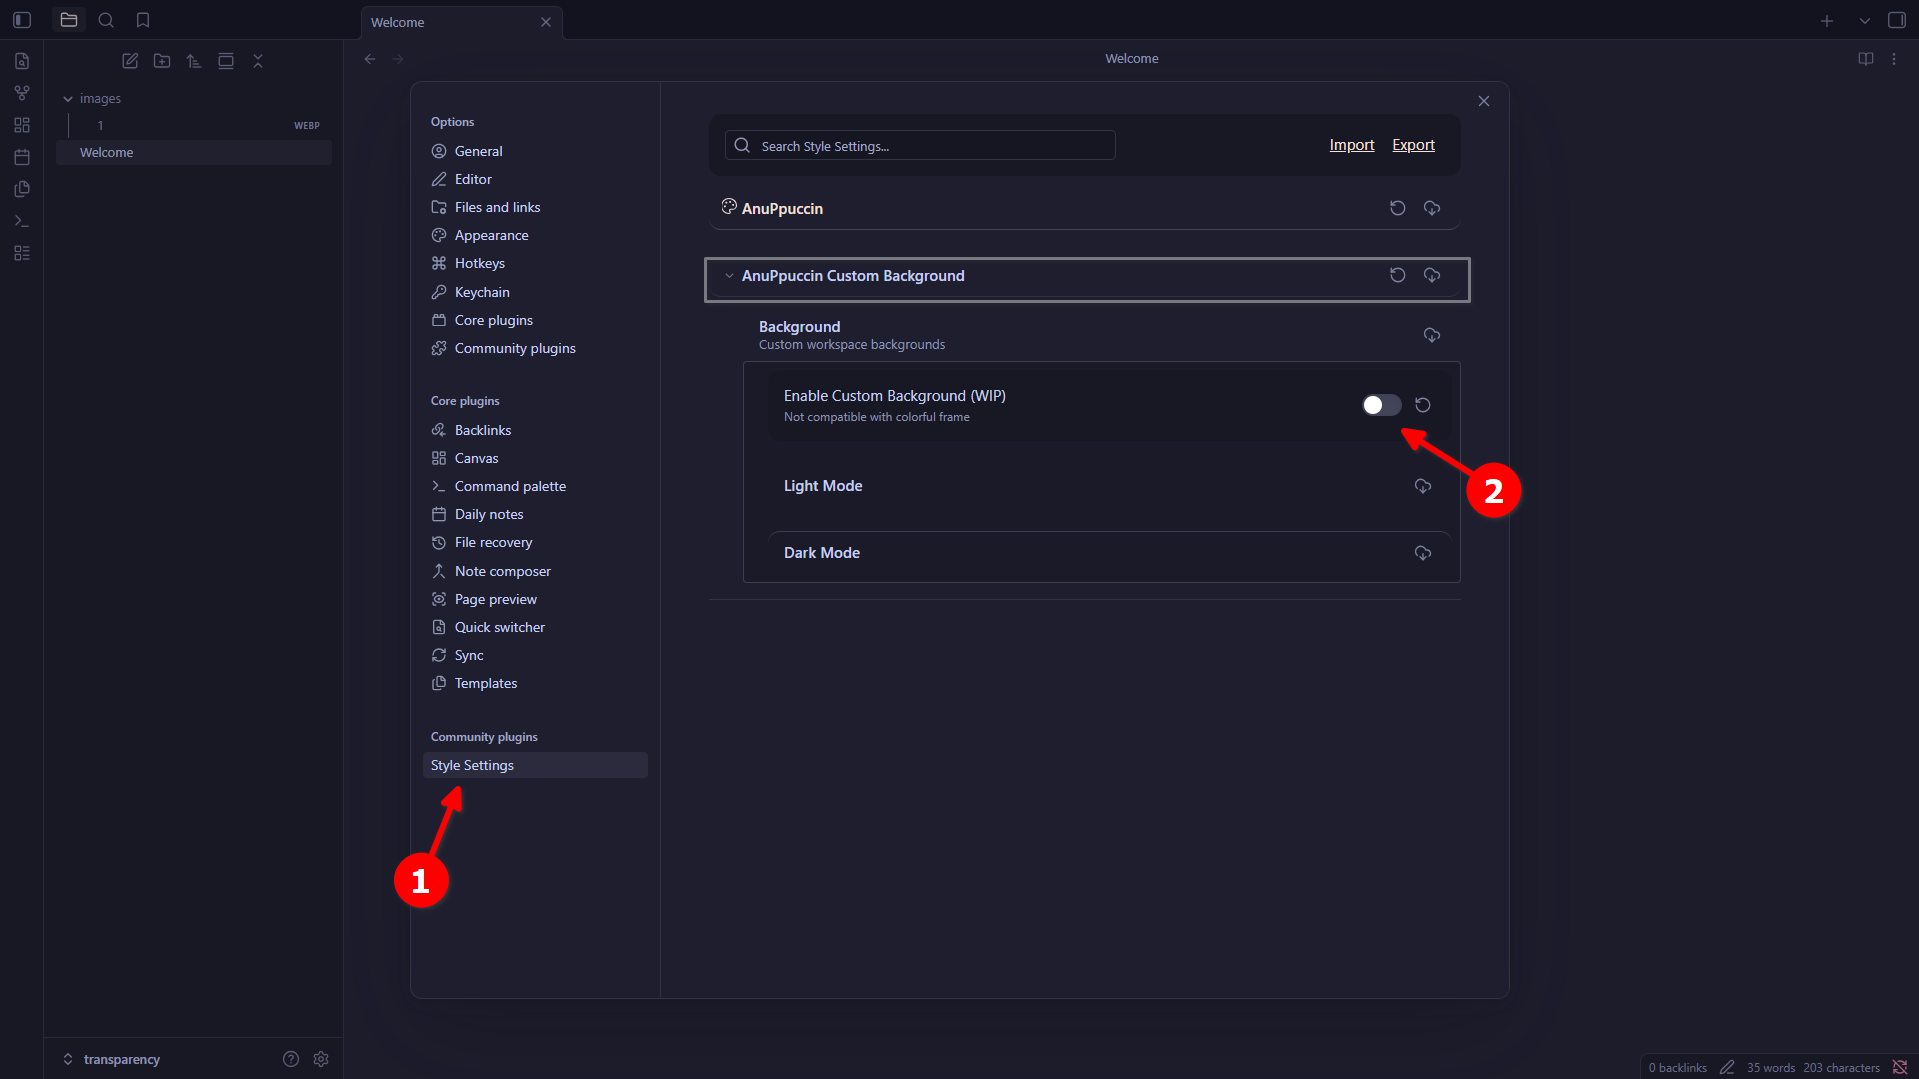Open graph view from the ribbon
Screen dimensions: 1919x1079
click(x=22, y=93)
